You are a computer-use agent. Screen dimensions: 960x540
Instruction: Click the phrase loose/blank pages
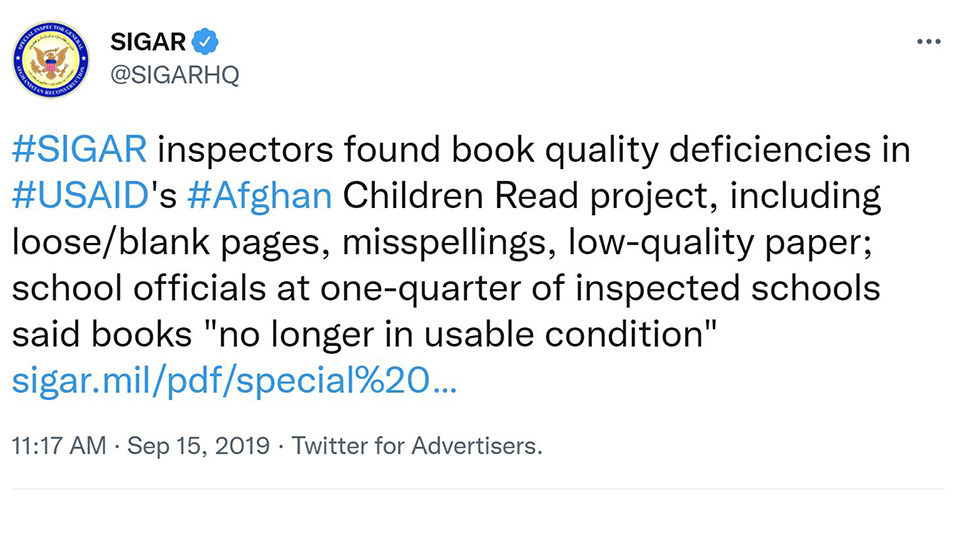pyautogui.click(x=166, y=242)
